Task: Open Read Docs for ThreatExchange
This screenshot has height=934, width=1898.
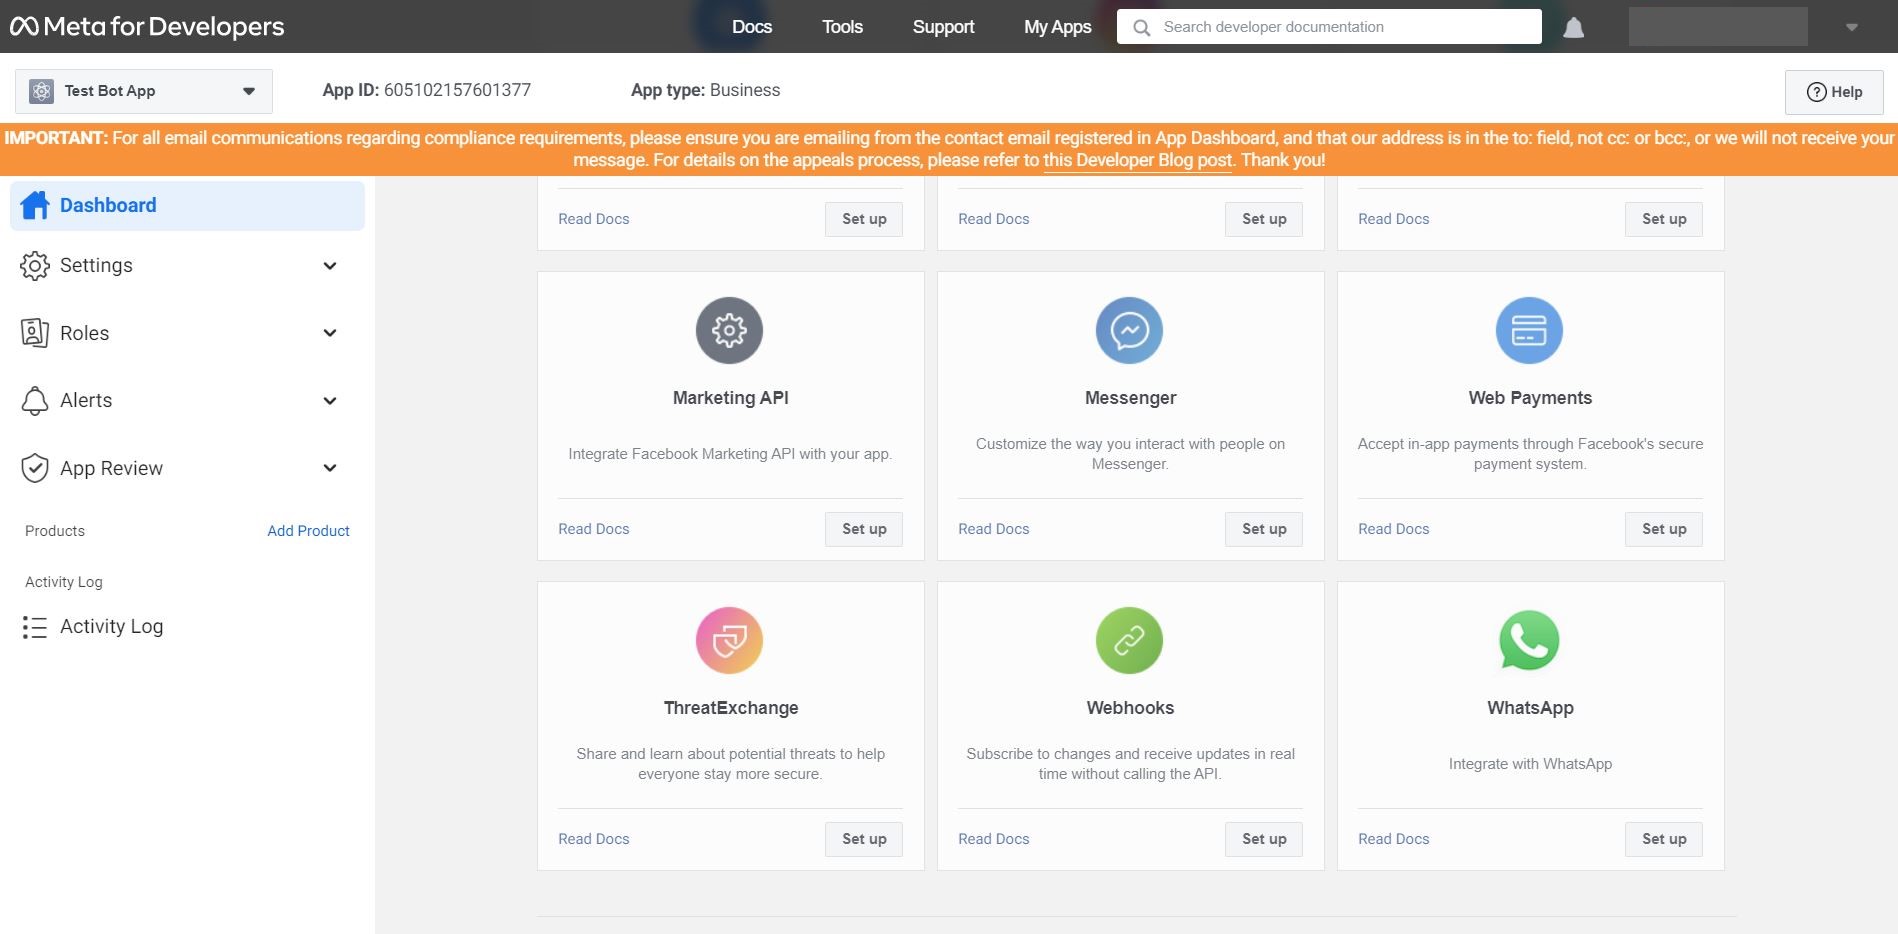Action: [594, 839]
